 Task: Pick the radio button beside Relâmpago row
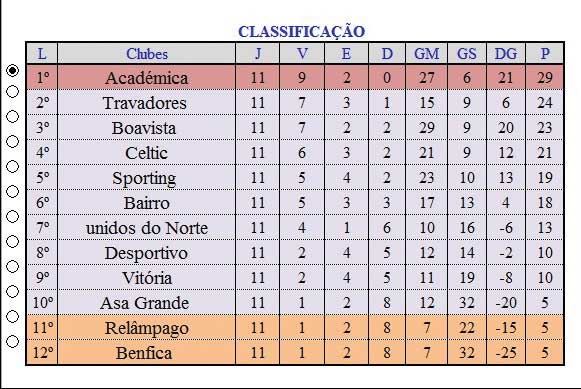13,316
